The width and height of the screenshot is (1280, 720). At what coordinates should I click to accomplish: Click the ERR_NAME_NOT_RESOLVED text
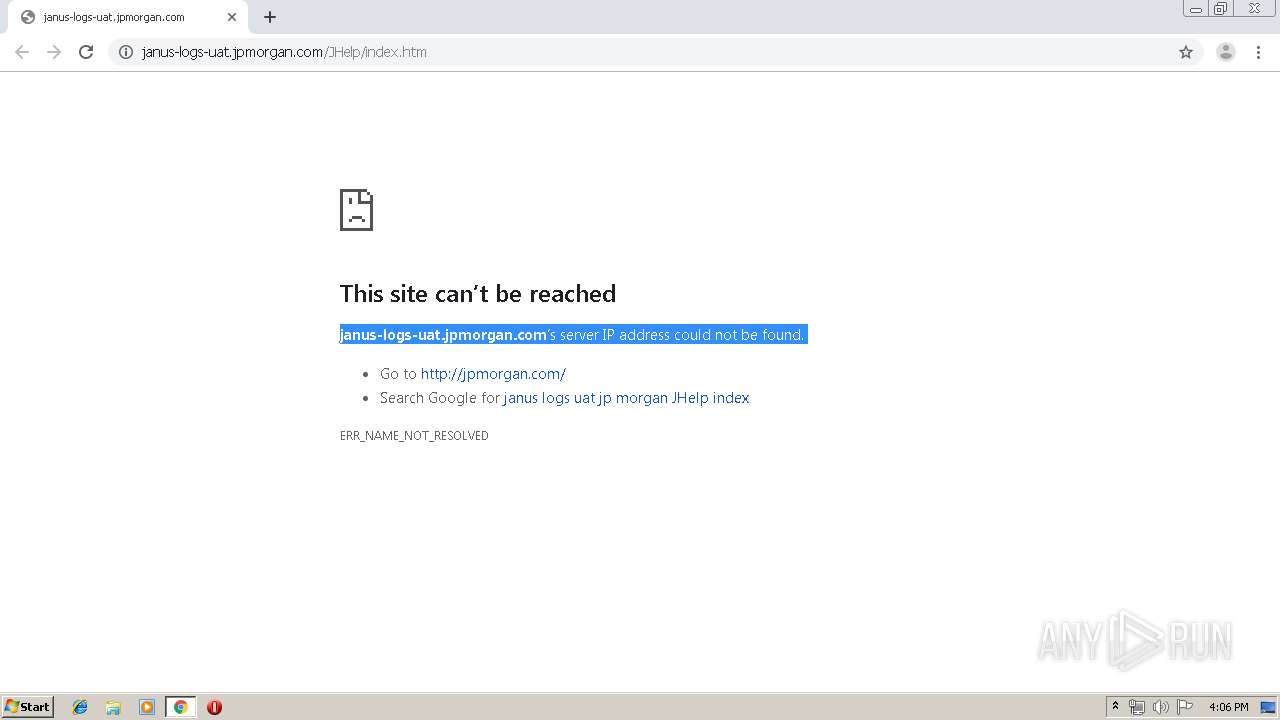[x=414, y=436]
